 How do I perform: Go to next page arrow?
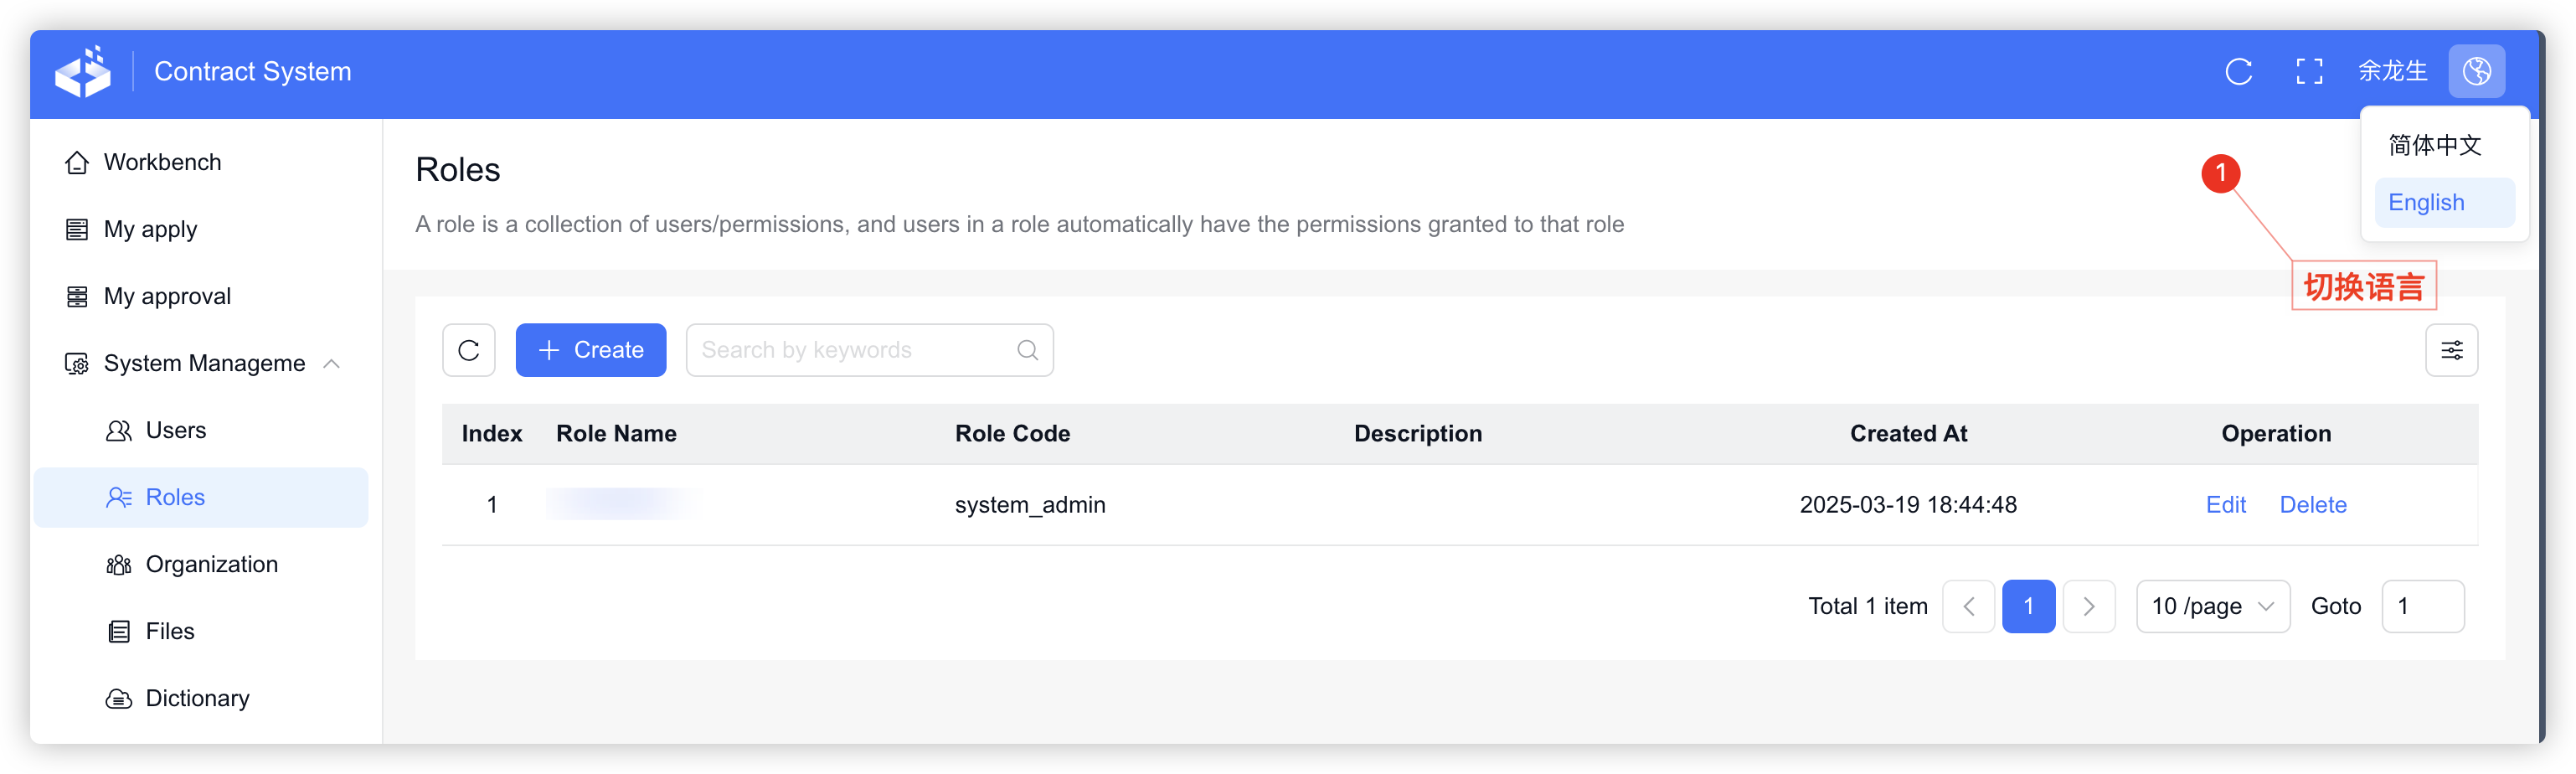(2088, 606)
